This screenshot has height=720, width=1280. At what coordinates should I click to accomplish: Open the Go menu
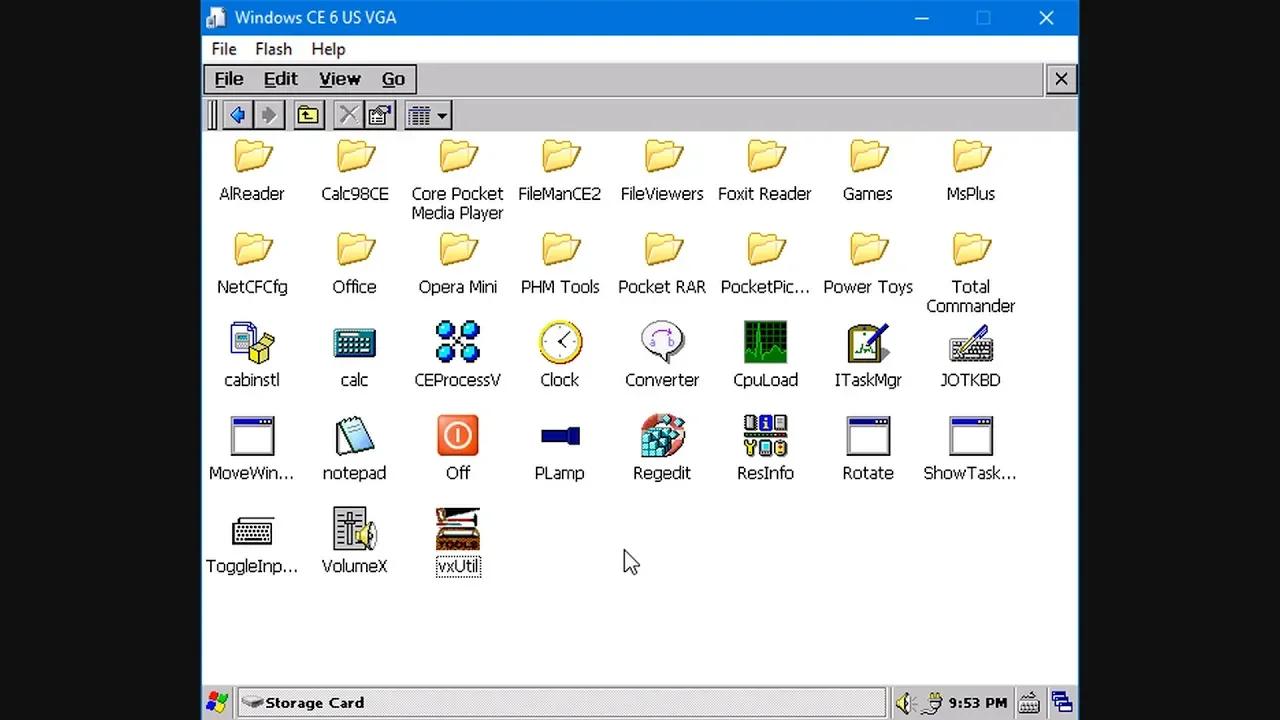(x=393, y=79)
